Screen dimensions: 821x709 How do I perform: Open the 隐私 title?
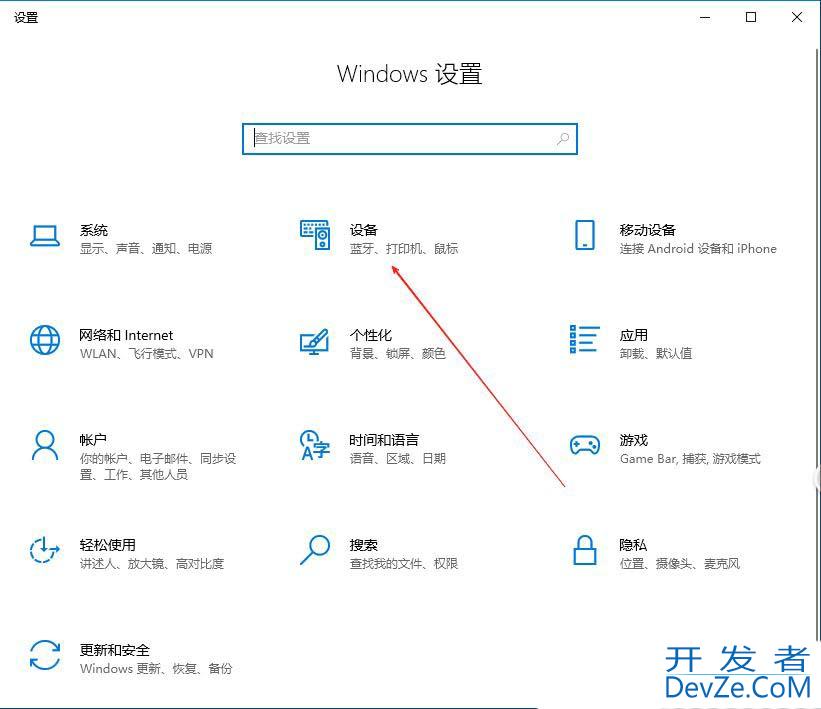(633, 545)
